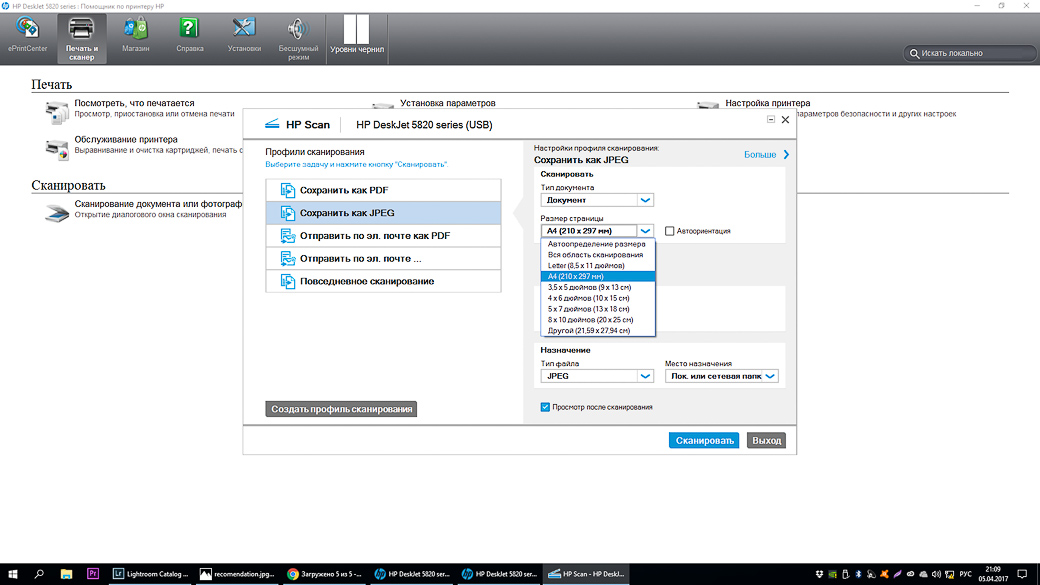Choose 3,5 x 5 дюймов (9 x 13 см)
The width and height of the screenshot is (1040, 585).
point(598,287)
